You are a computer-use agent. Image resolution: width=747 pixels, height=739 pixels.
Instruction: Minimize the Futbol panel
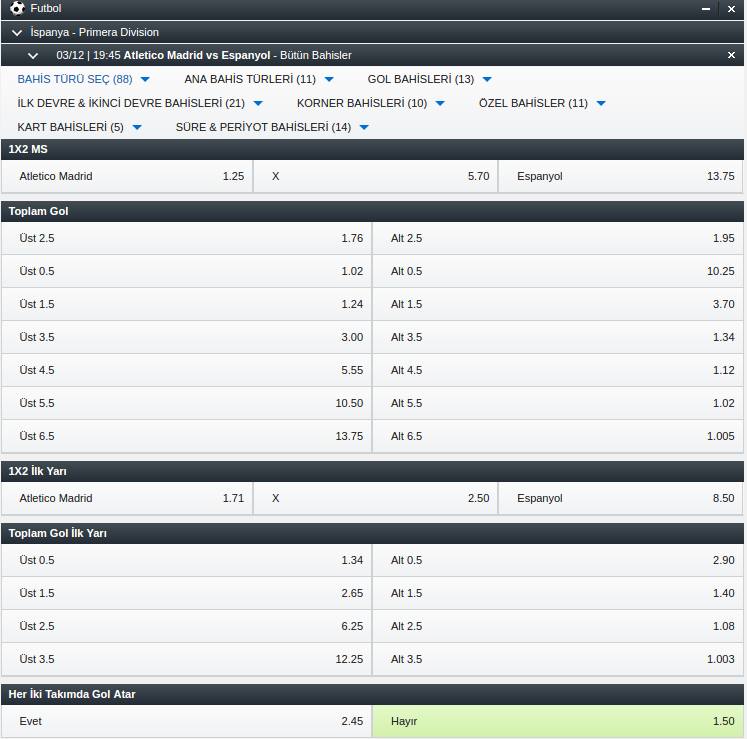coord(706,9)
